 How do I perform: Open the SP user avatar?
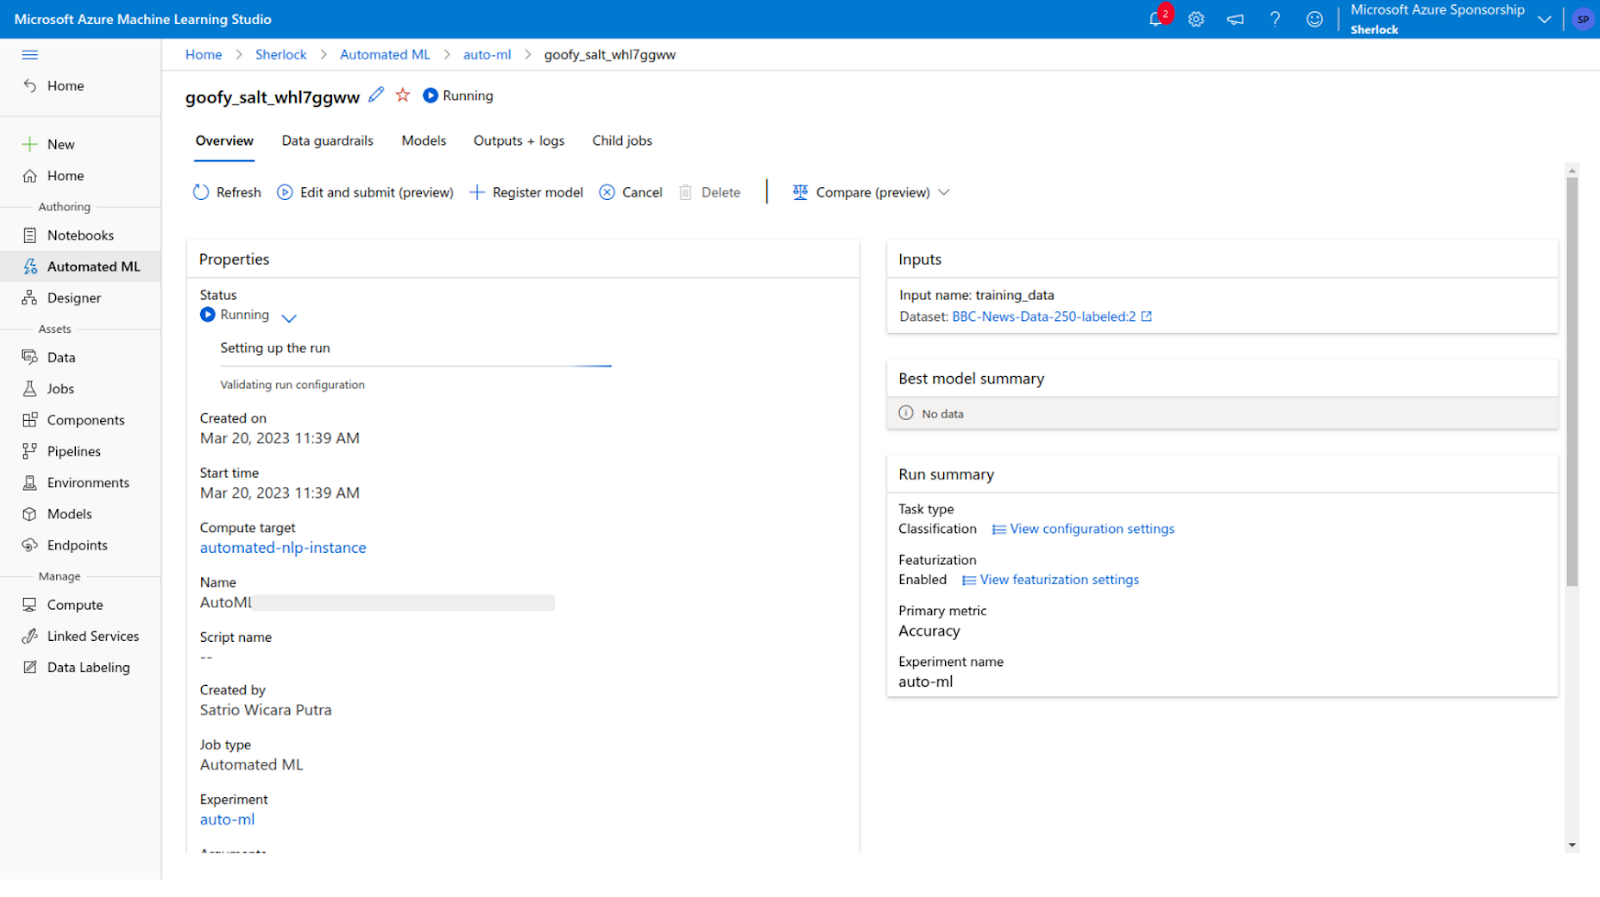(1583, 19)
